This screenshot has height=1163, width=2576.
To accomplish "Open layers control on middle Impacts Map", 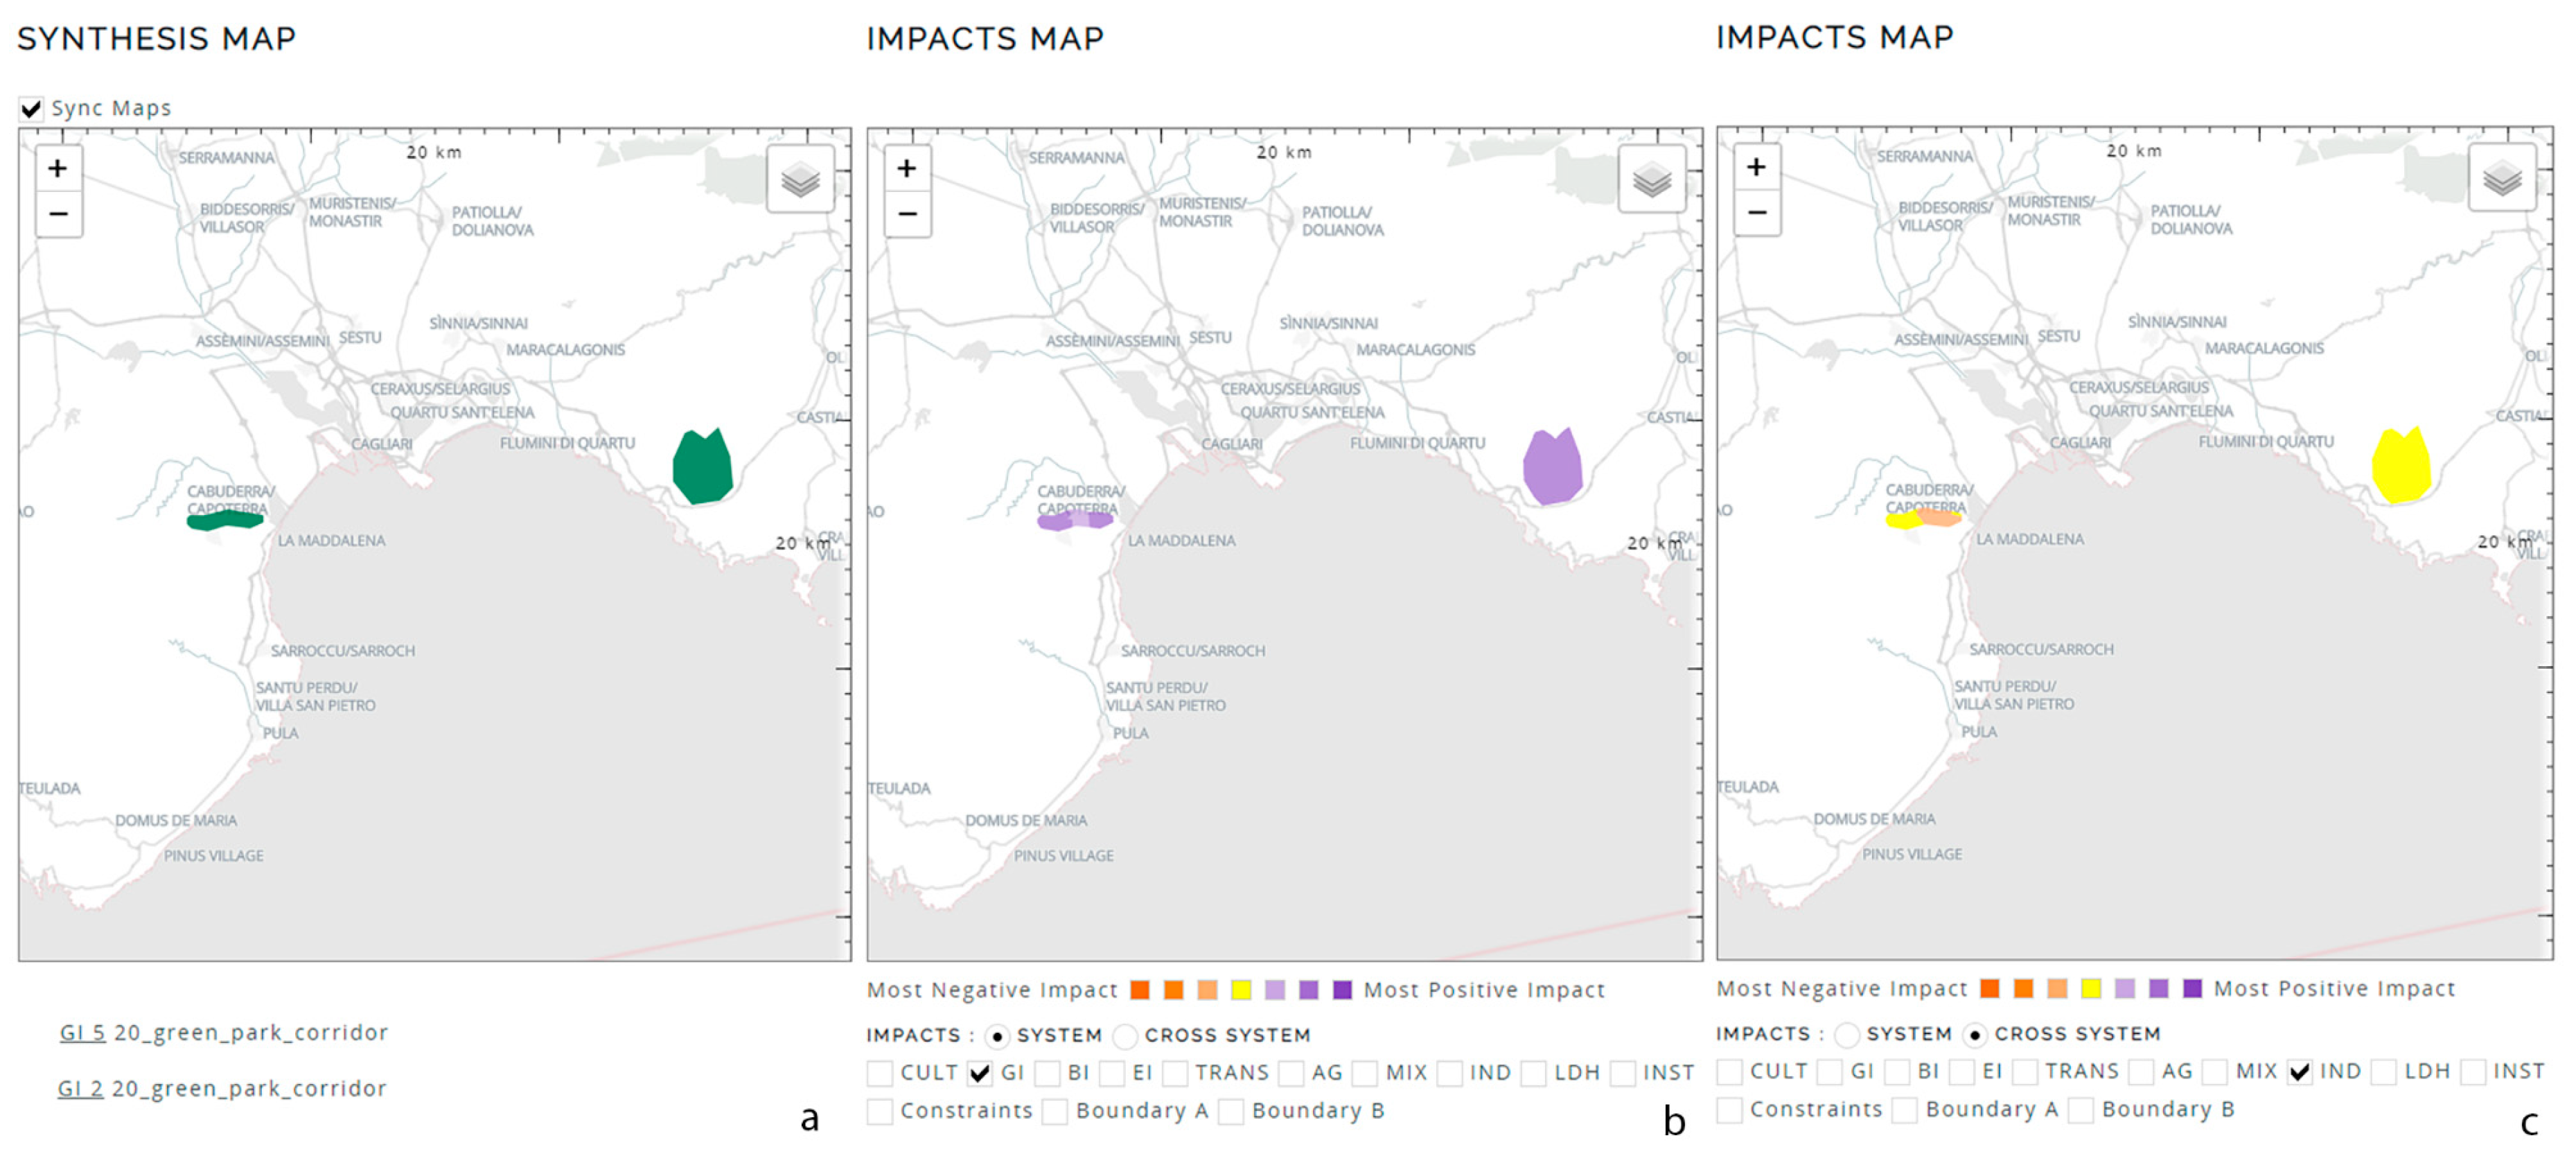I will point(1651,180).
